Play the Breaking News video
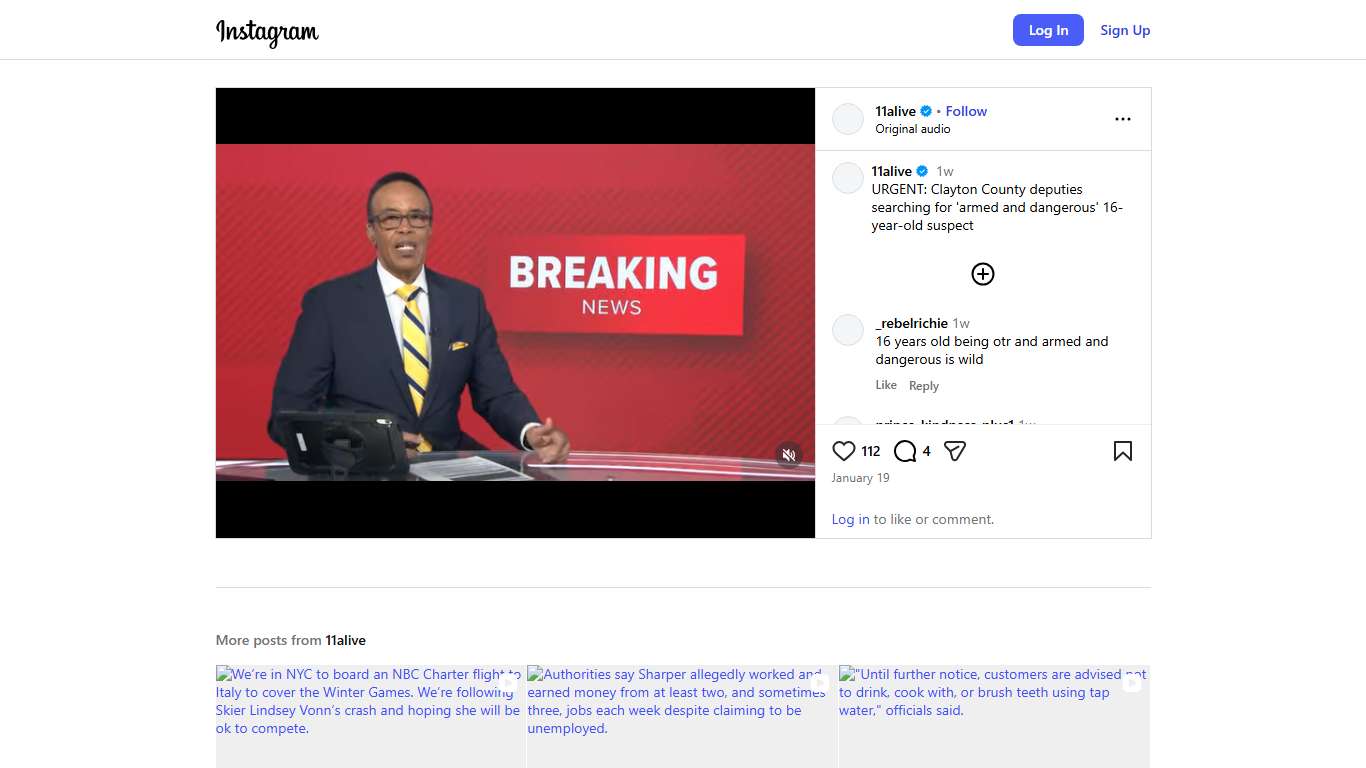The image size is (1366, 768). (x=515, y=312)
